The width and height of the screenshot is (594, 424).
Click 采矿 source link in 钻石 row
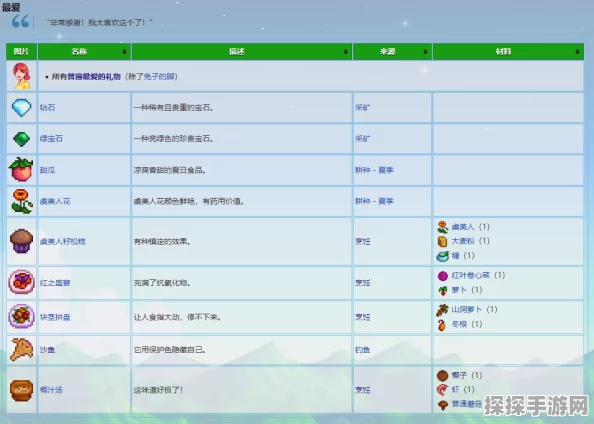pos(363,108)
